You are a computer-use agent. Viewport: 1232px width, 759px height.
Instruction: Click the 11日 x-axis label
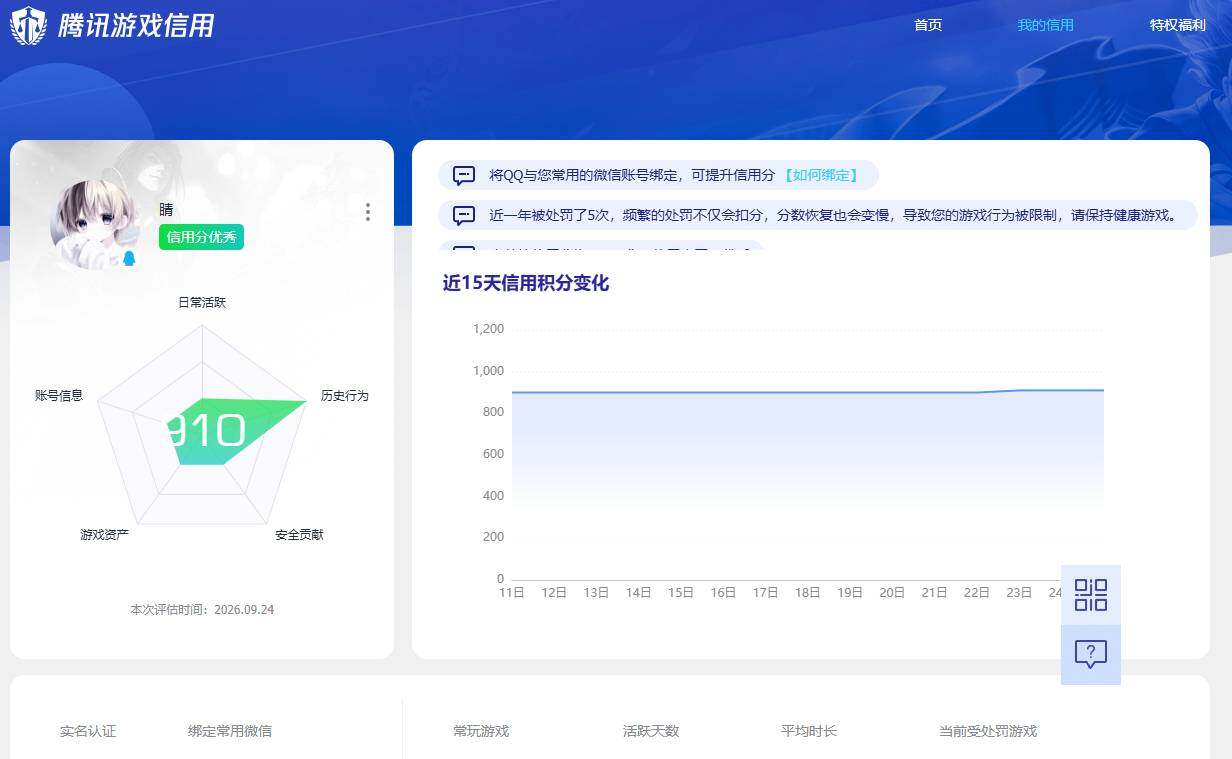point(512,592)
